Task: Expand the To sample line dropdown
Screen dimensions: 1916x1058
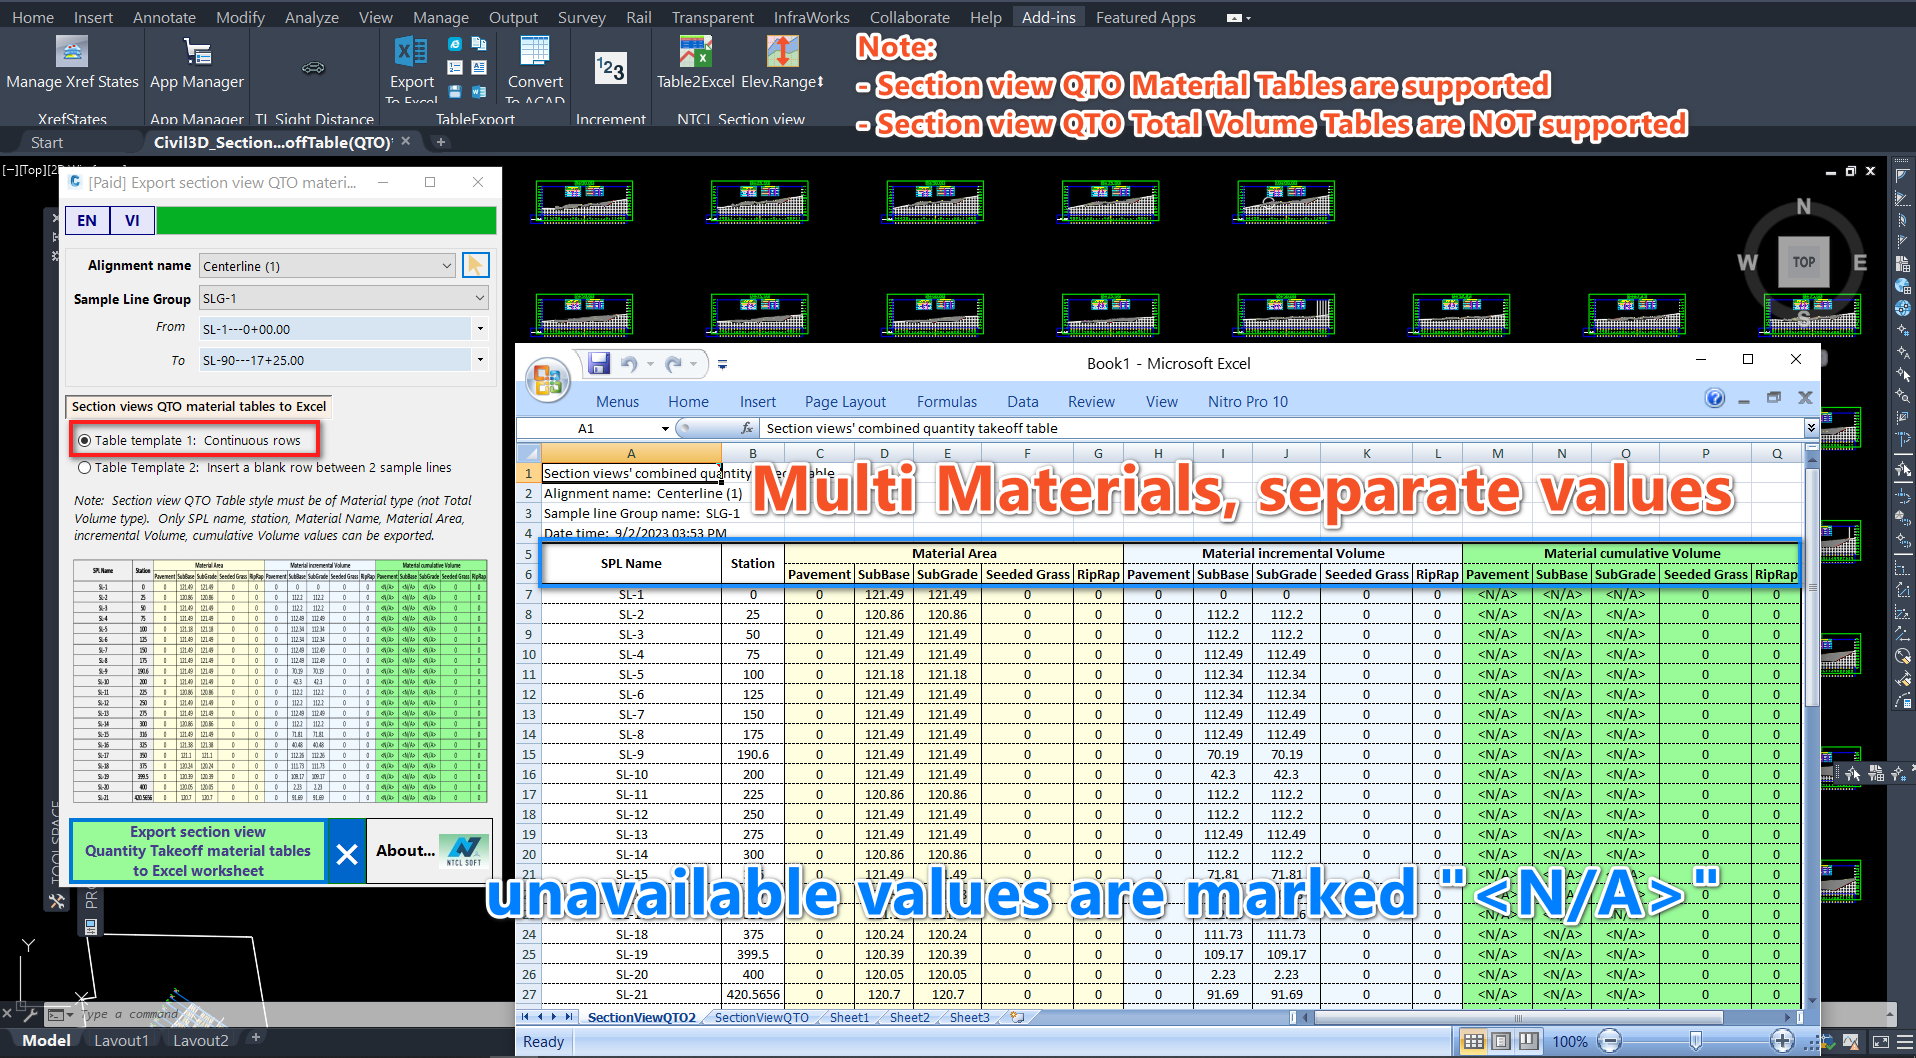Action: pos(480,360)
